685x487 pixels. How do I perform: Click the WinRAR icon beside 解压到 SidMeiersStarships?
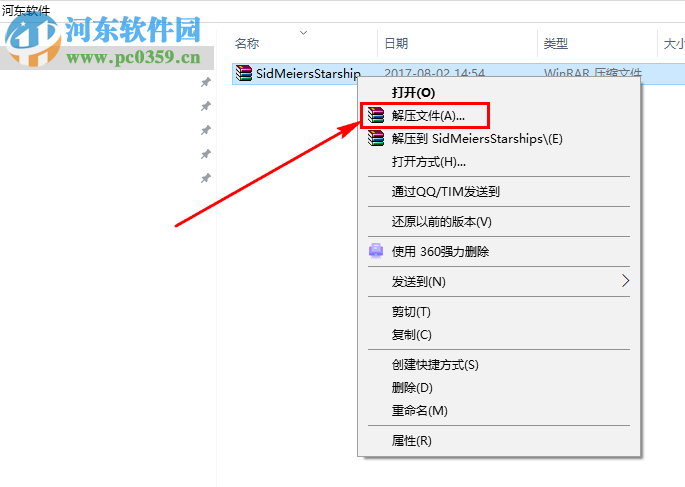pyautogui.click(x=376, y=138)
